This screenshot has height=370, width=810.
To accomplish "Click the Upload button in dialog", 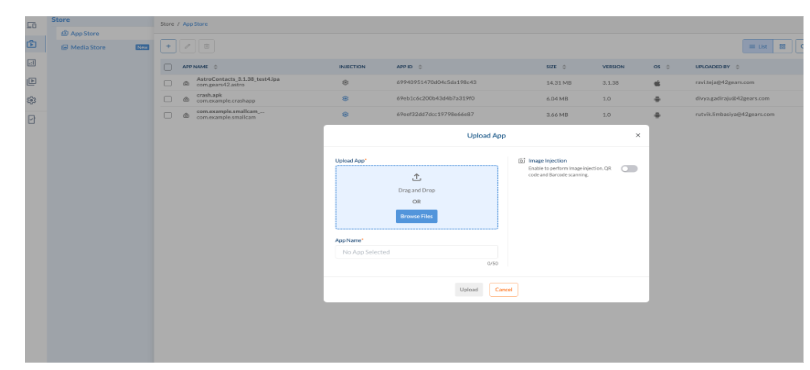I will point(469,290).
